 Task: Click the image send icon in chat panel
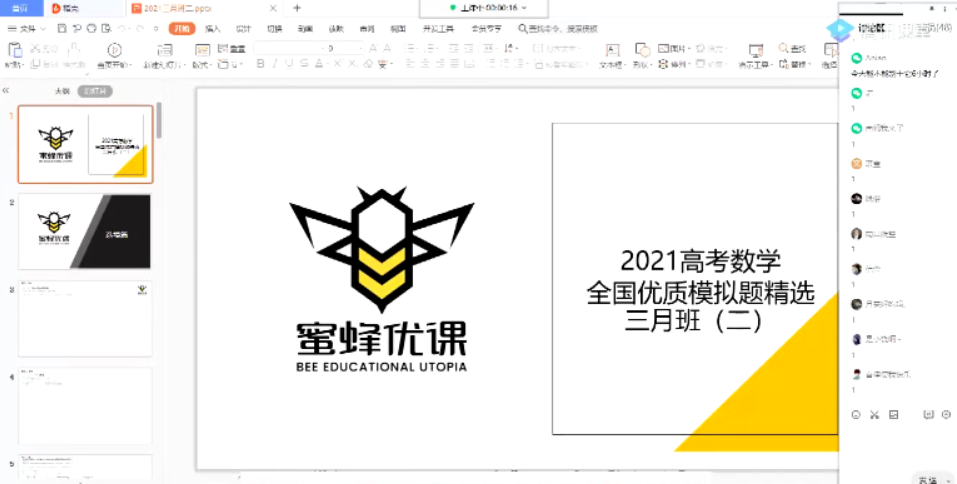click(x=894, y=415)
